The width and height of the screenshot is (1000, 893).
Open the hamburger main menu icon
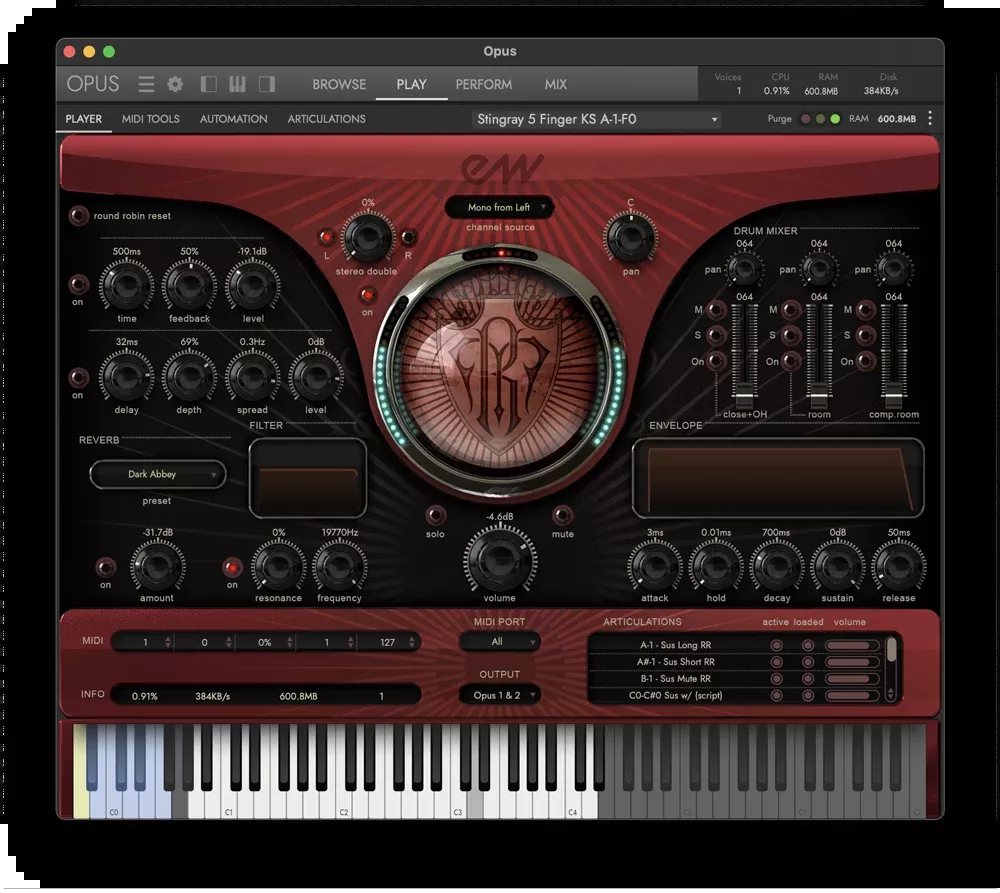pyautogui.click(x=146, y=84)
